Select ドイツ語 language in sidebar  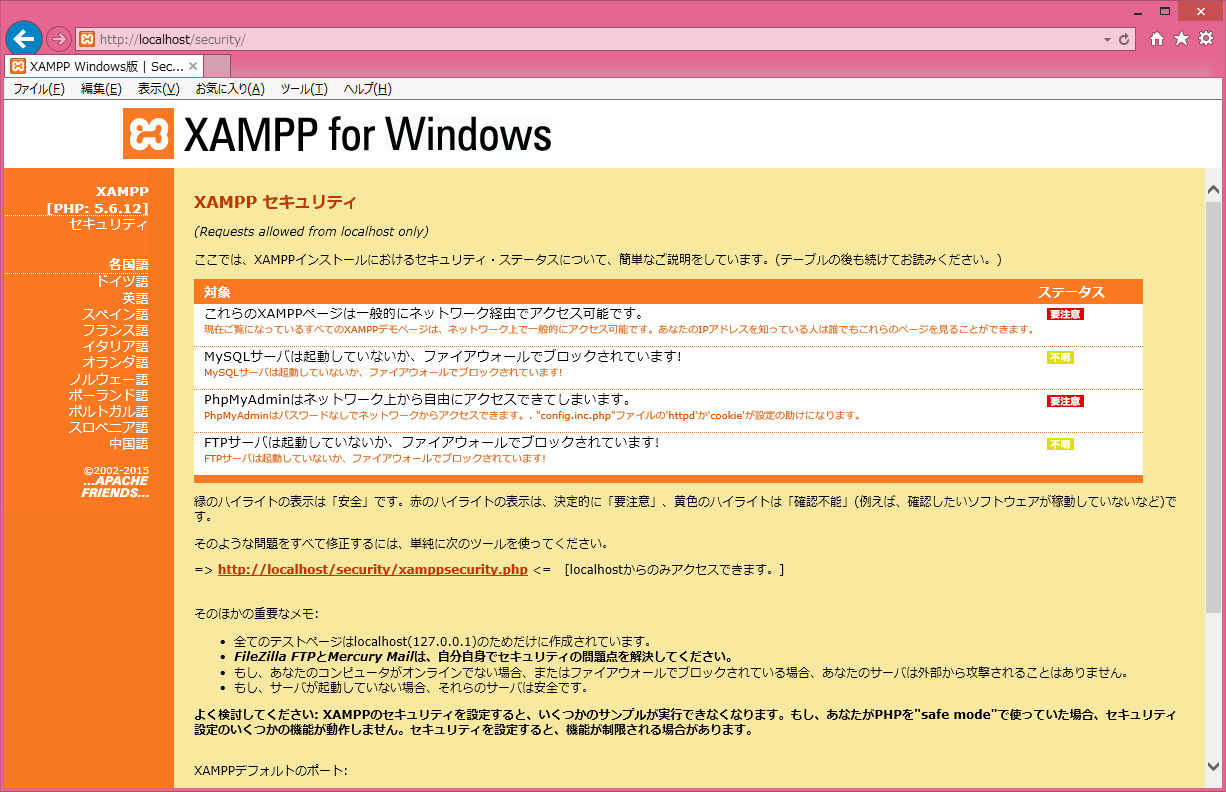click(x=121, y=282)
